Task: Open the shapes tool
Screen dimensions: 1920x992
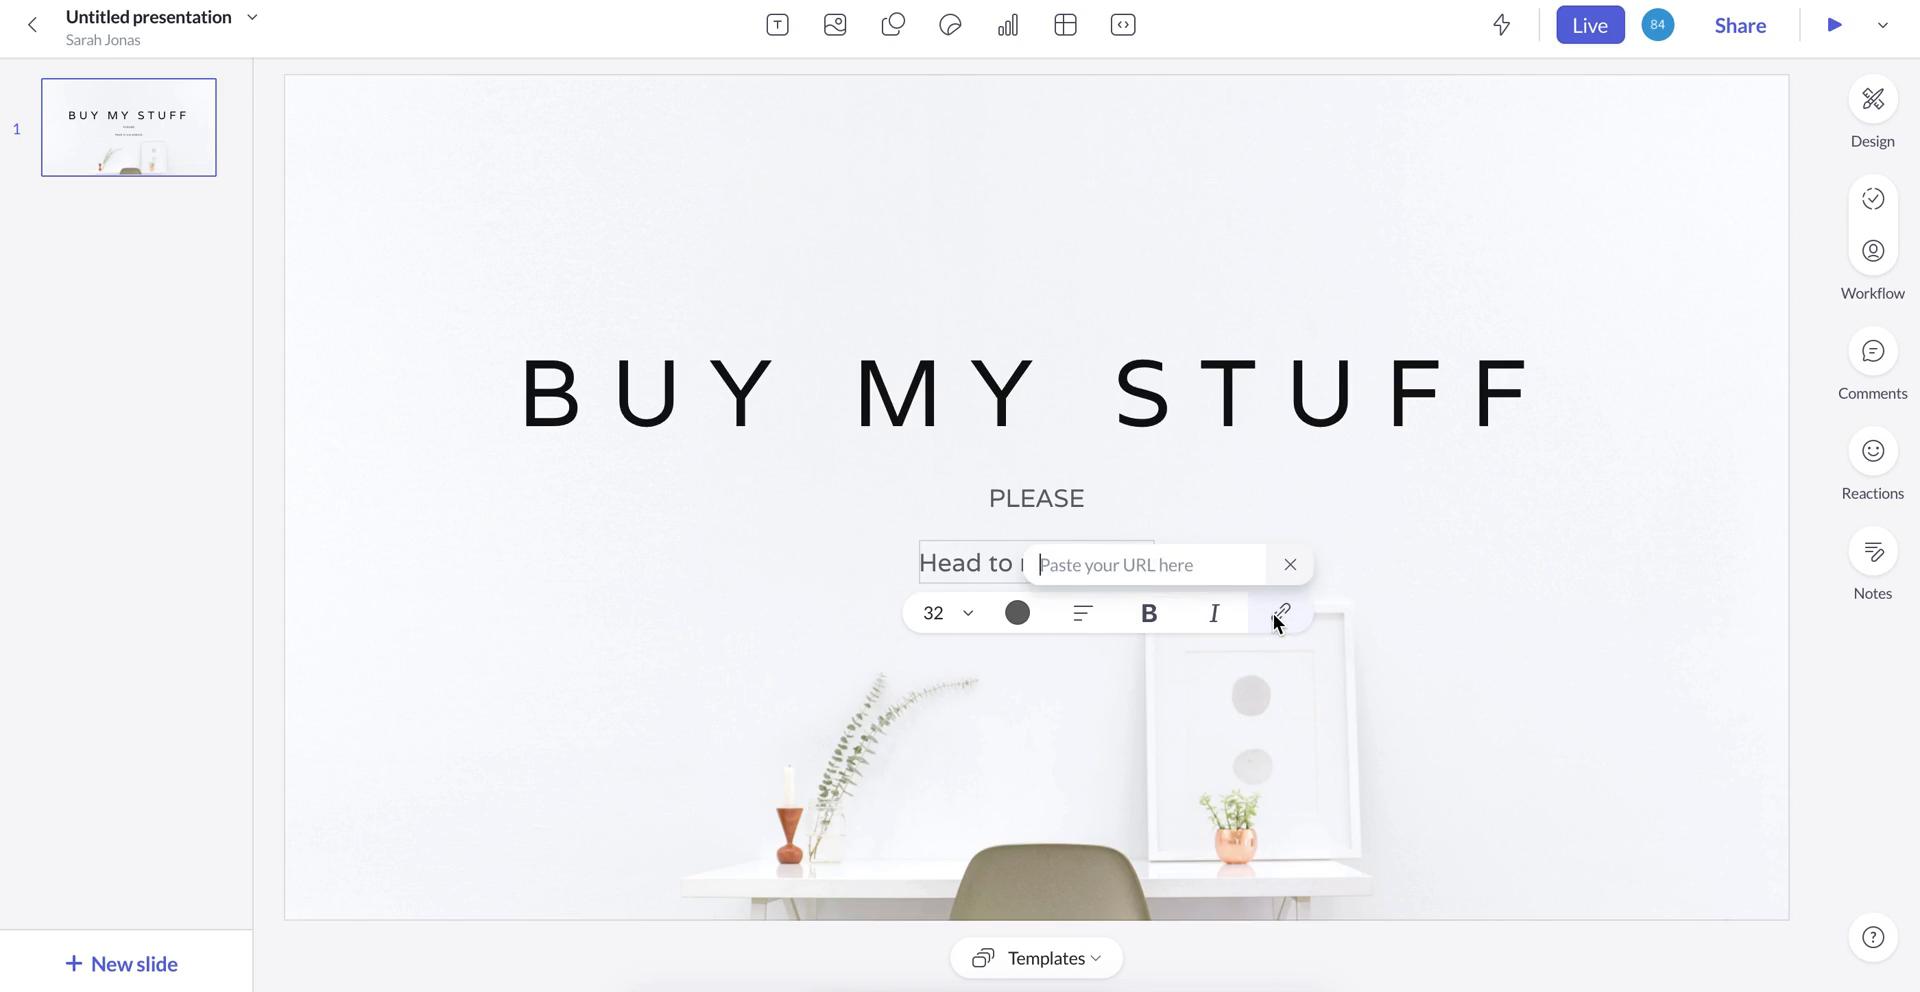Action: pyautogui.click(x=893, y=25)
